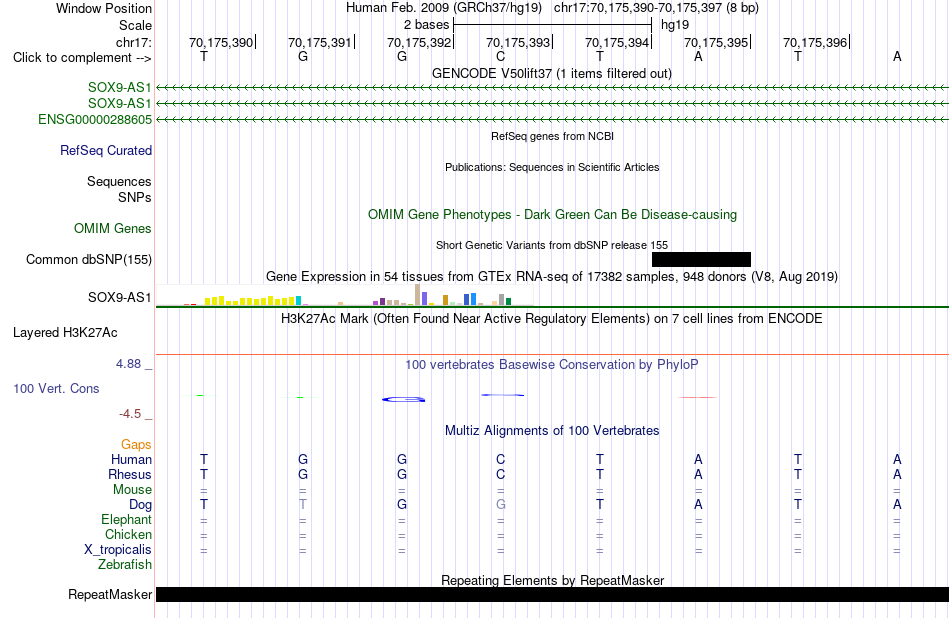Click 'Multiz Alignments of 100 Vertebrates' title
The height and width of the screenshot is (618, 950).
pos(552,431)
